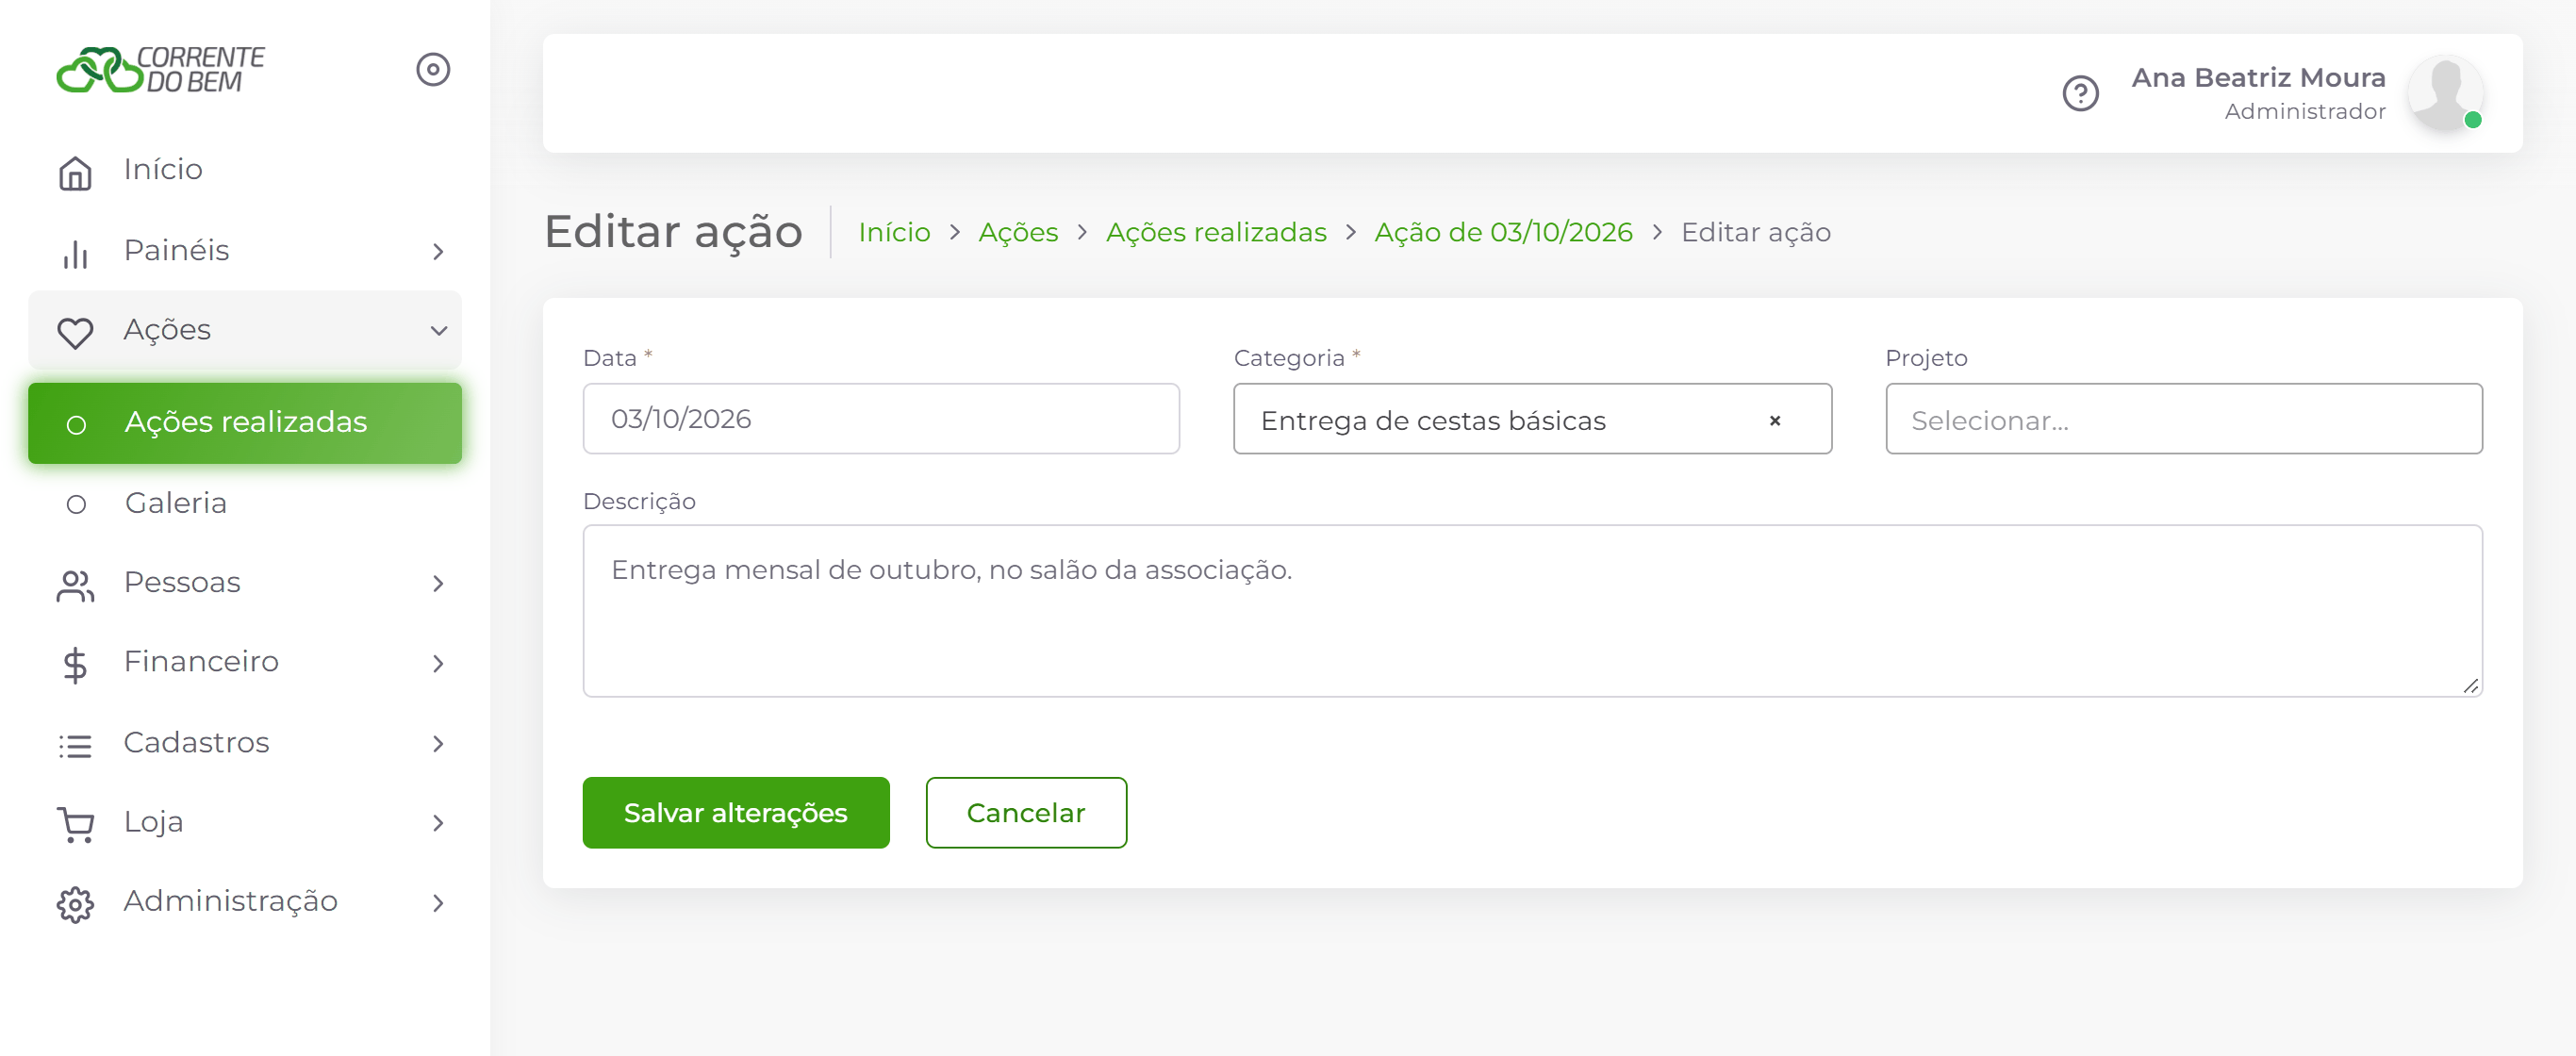Follow the Ação de 03/10/2026 breadcrumb
The image size is (2576, 1056).
click(x=1503, y=232)
